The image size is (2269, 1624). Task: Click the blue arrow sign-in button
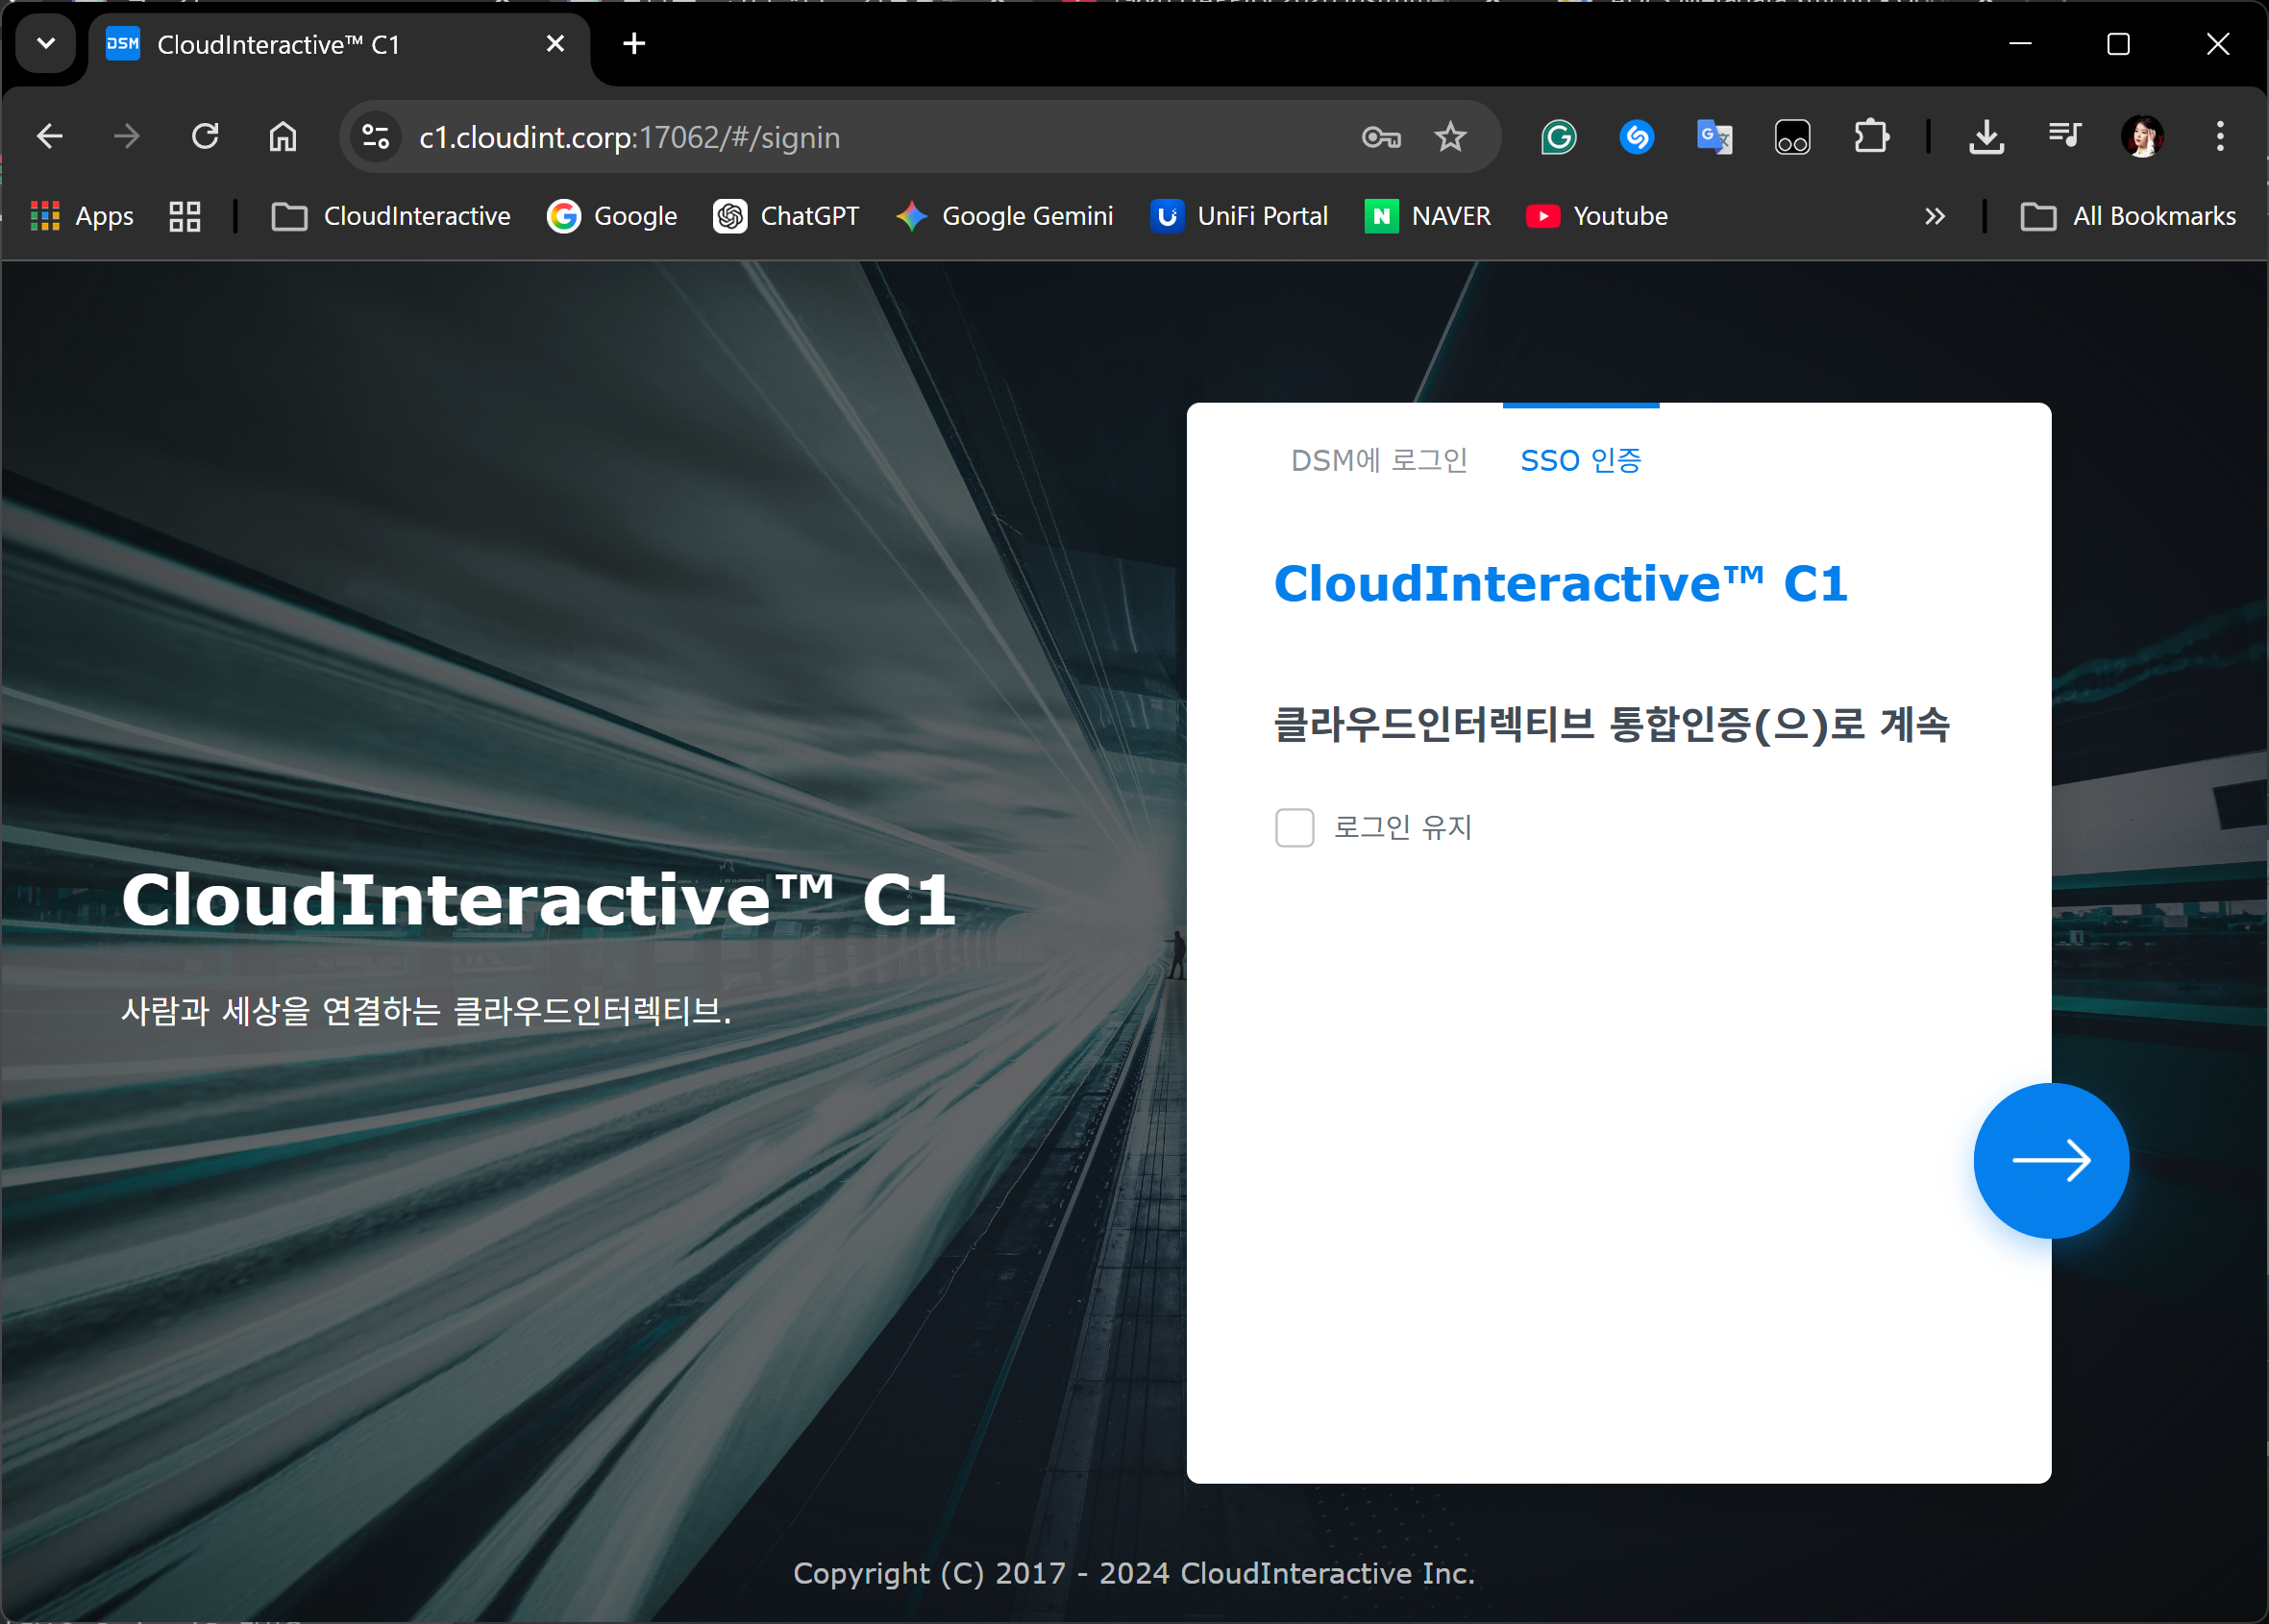point(2050,1160)
